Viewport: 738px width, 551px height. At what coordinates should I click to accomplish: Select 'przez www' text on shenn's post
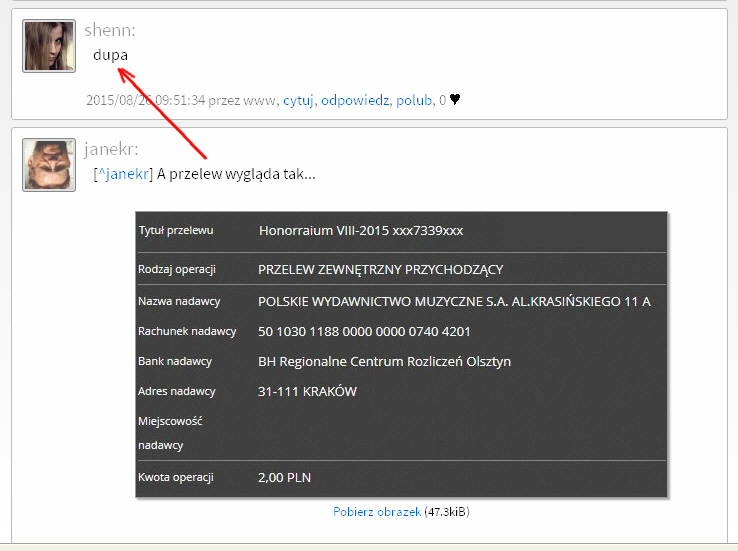[241, 100]
